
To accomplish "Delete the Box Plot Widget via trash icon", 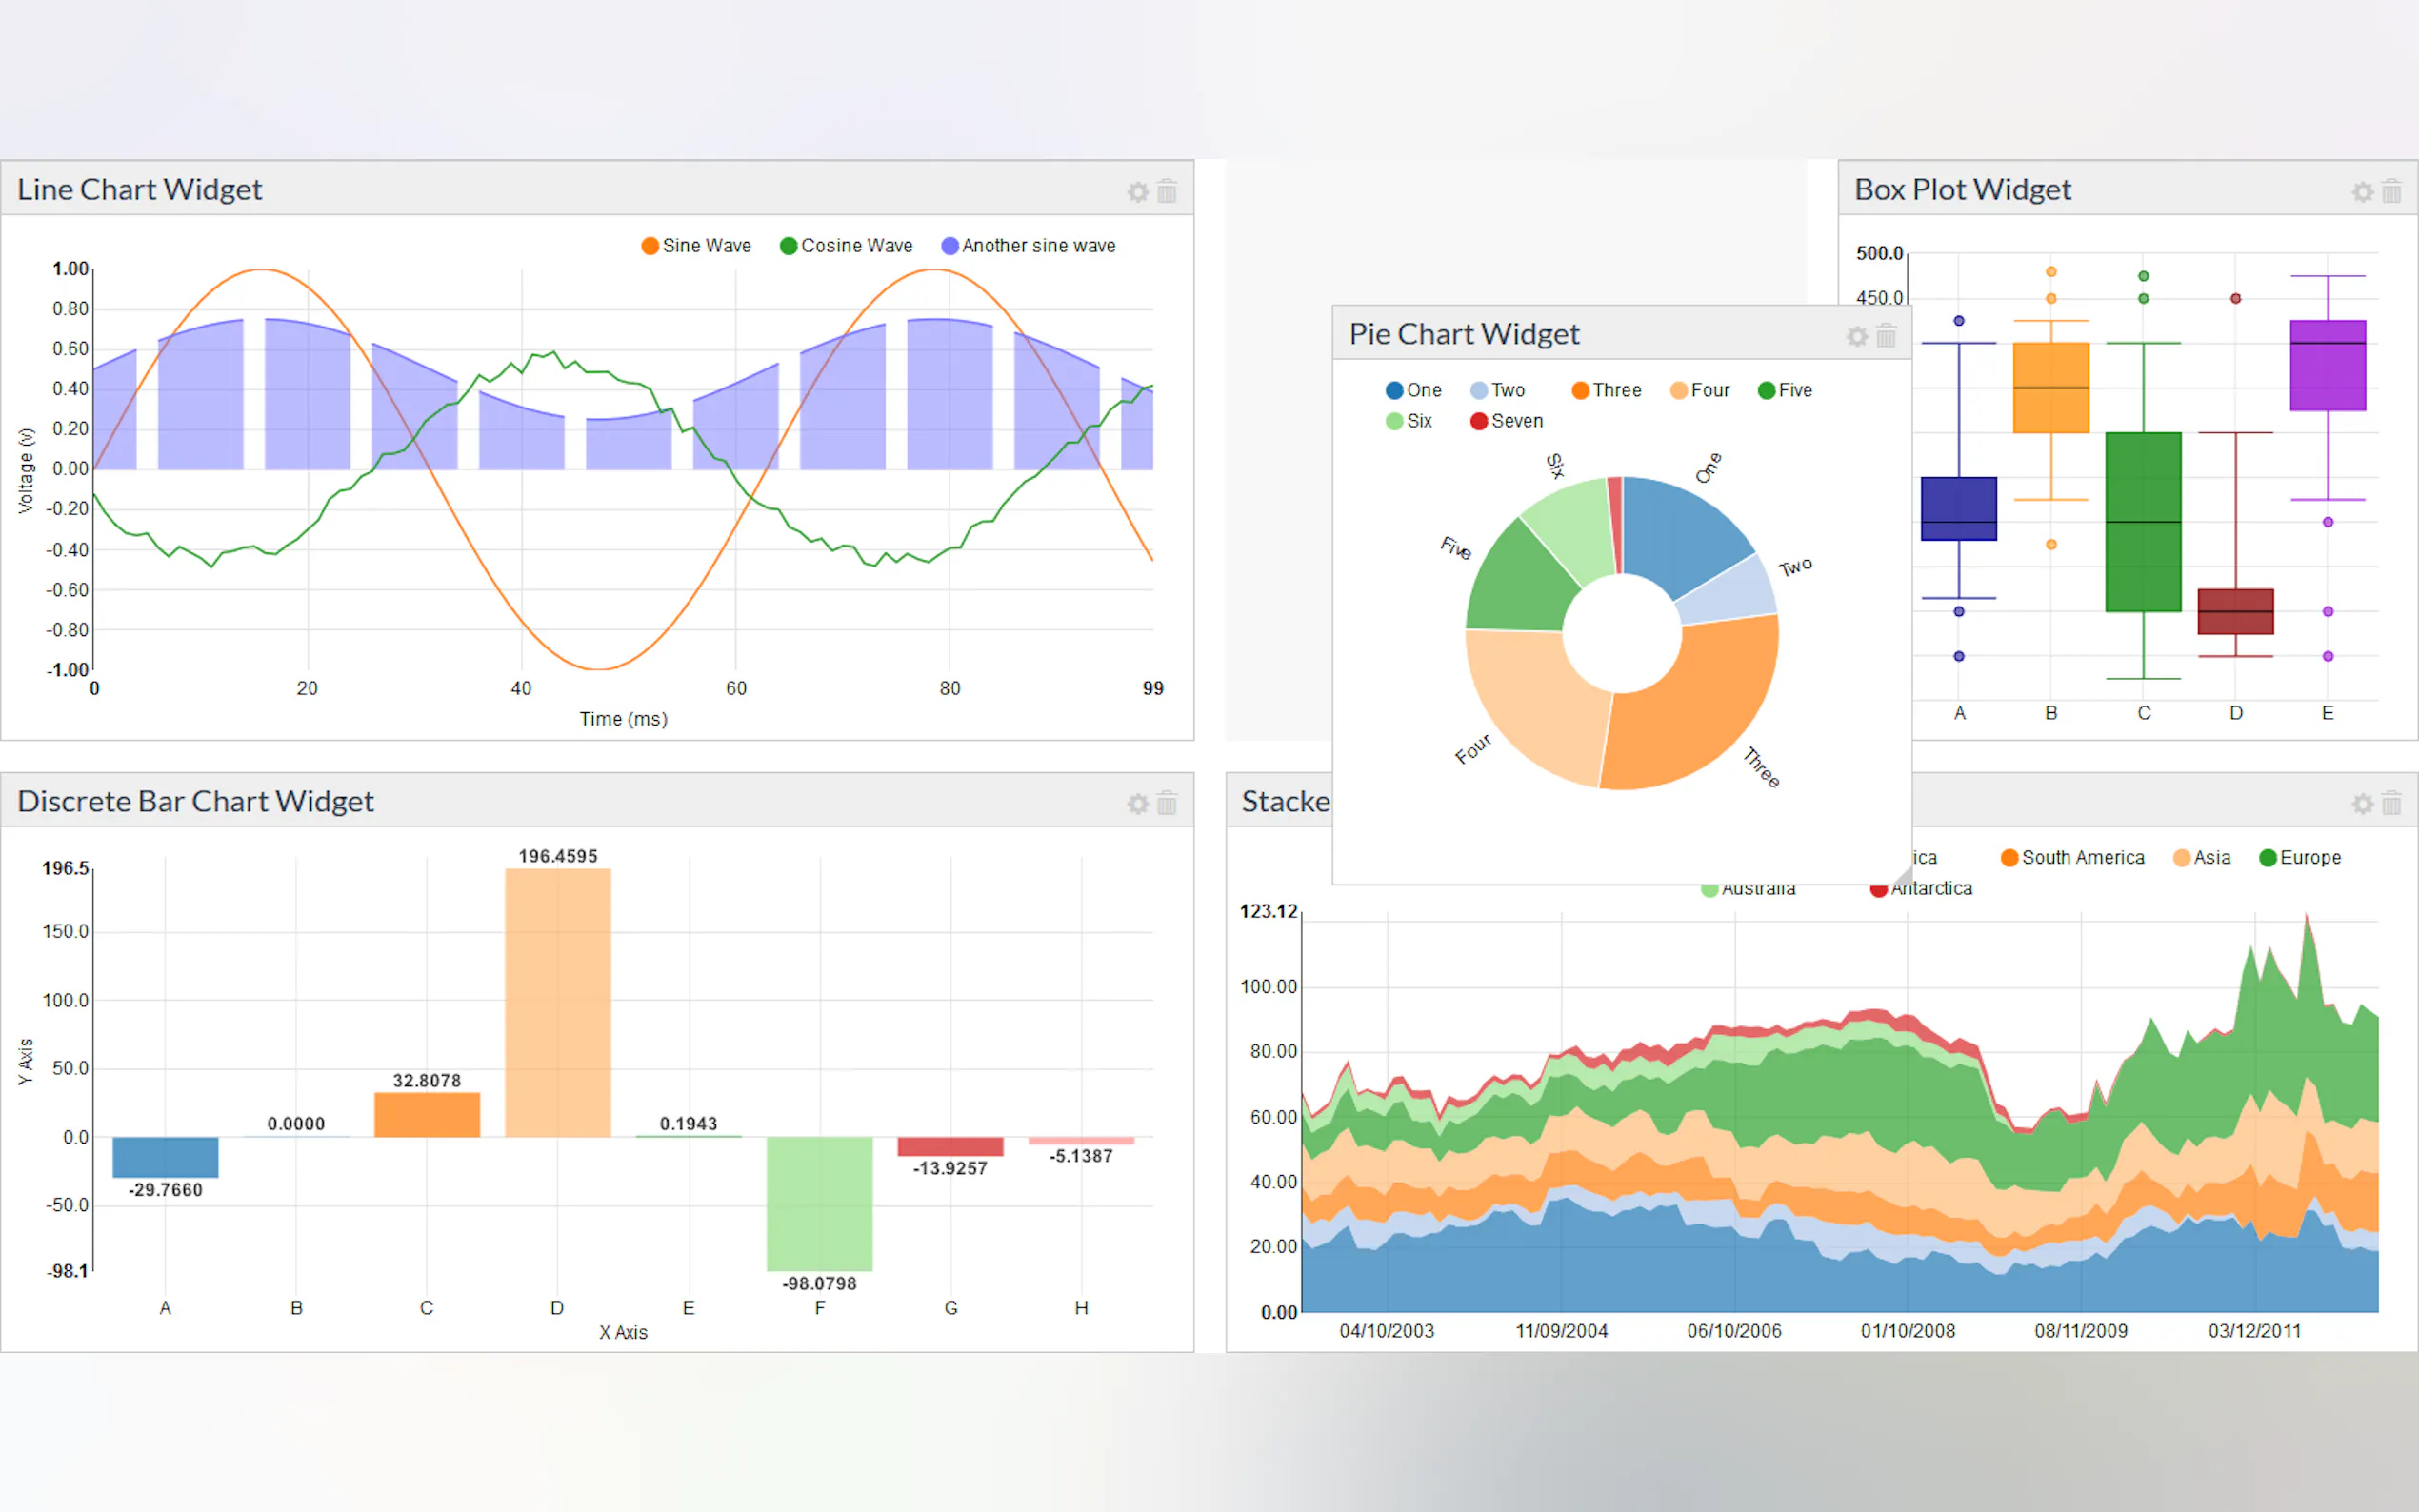I will 2391,192.
